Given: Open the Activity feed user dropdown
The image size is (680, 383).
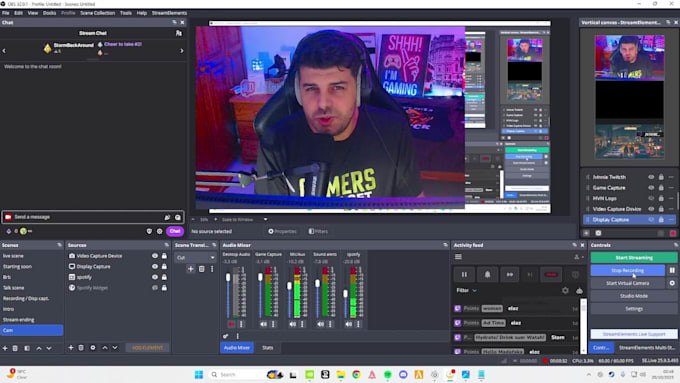Looking at the screenshot, I should [579, 257].
